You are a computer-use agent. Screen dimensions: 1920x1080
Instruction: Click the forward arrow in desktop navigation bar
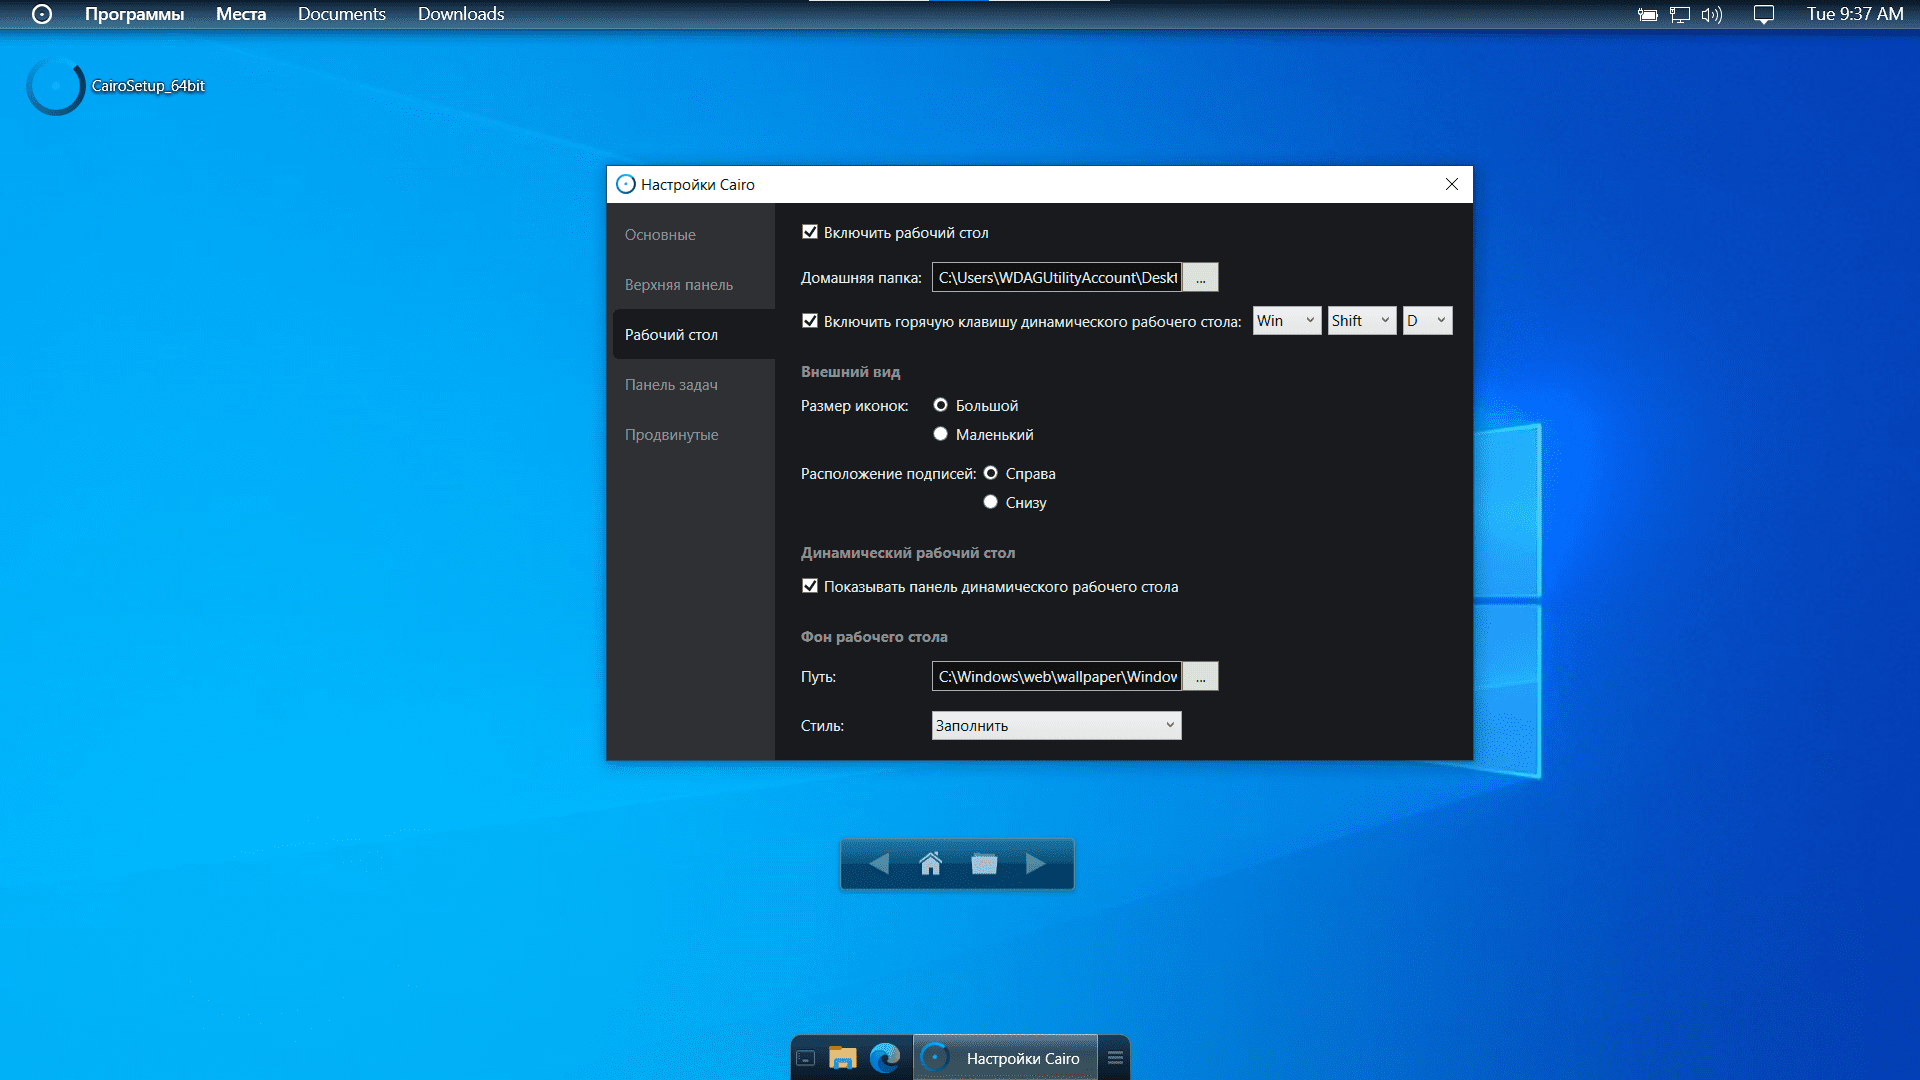coord(1036,864)
